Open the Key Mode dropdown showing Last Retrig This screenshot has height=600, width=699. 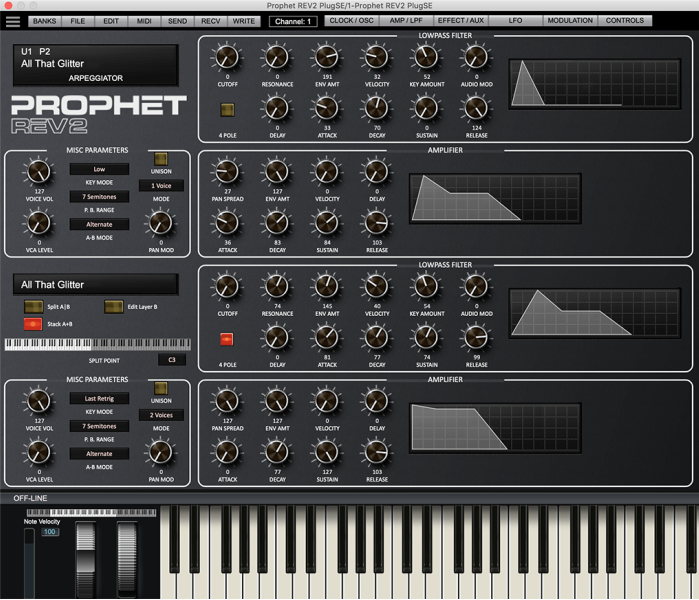click(99, 399)
